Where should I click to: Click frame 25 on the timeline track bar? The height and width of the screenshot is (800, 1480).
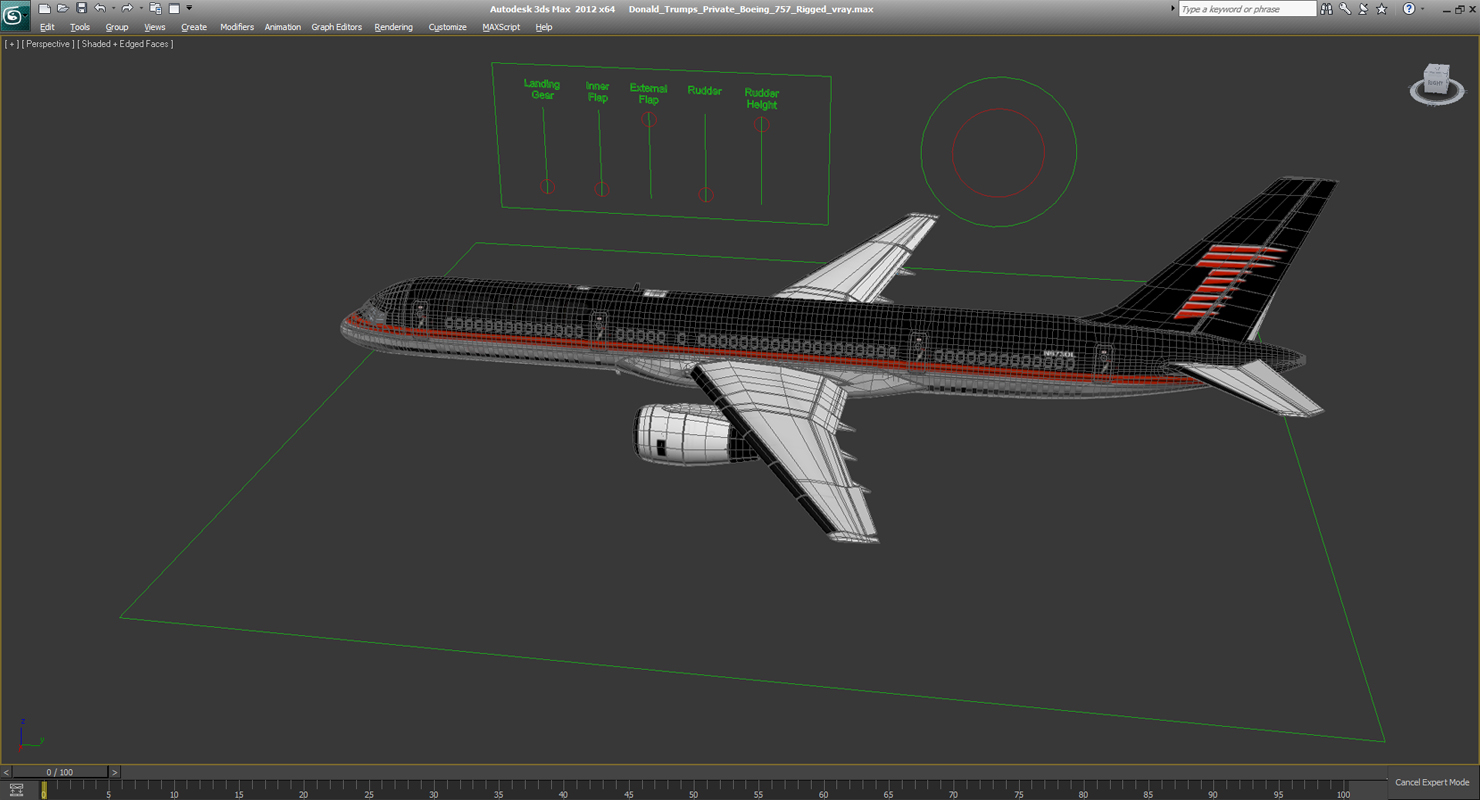coord(369,789)
